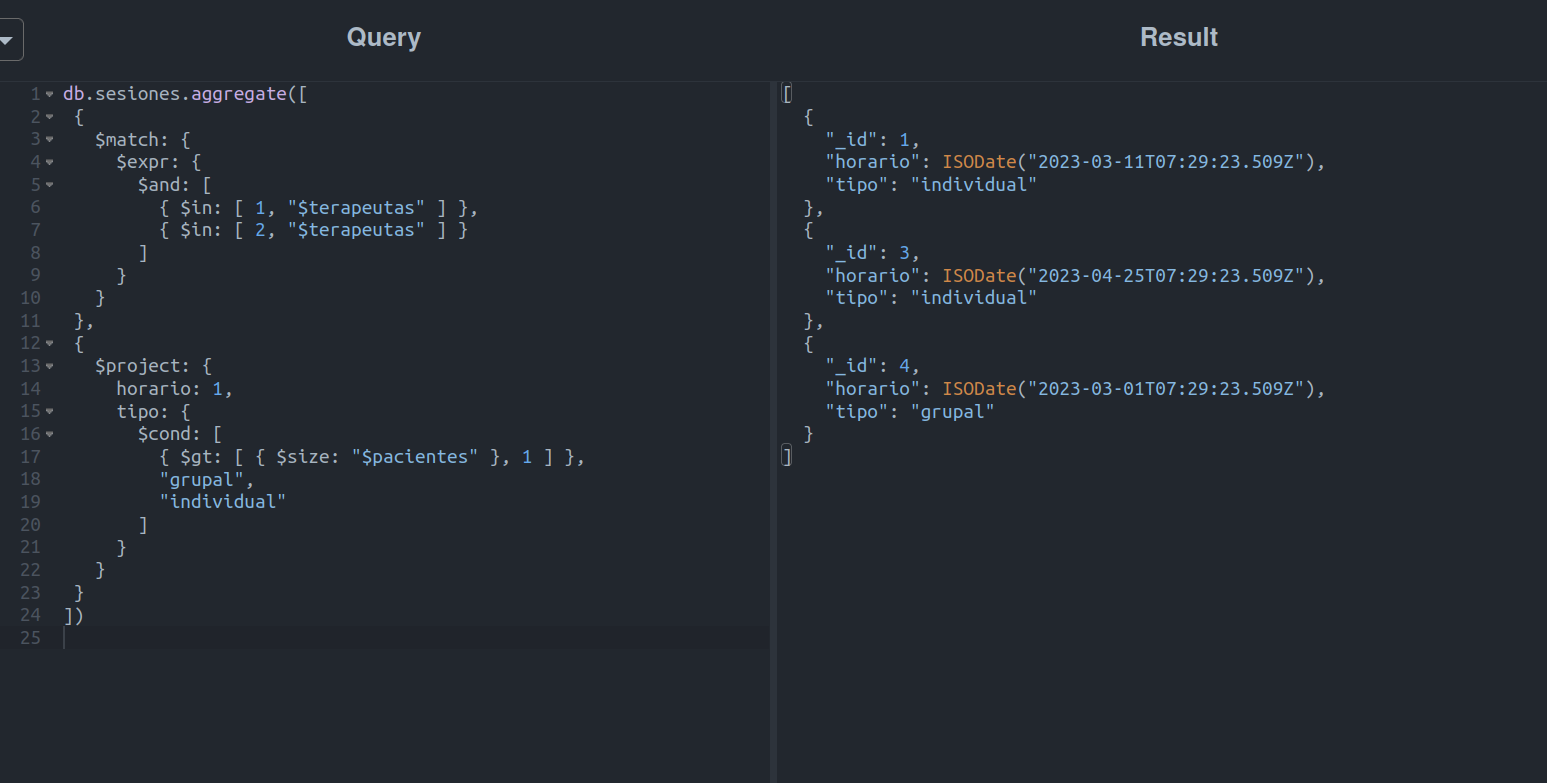
Task: Click "tipo": "individual" under _id 1
Action: coord(931,185)
